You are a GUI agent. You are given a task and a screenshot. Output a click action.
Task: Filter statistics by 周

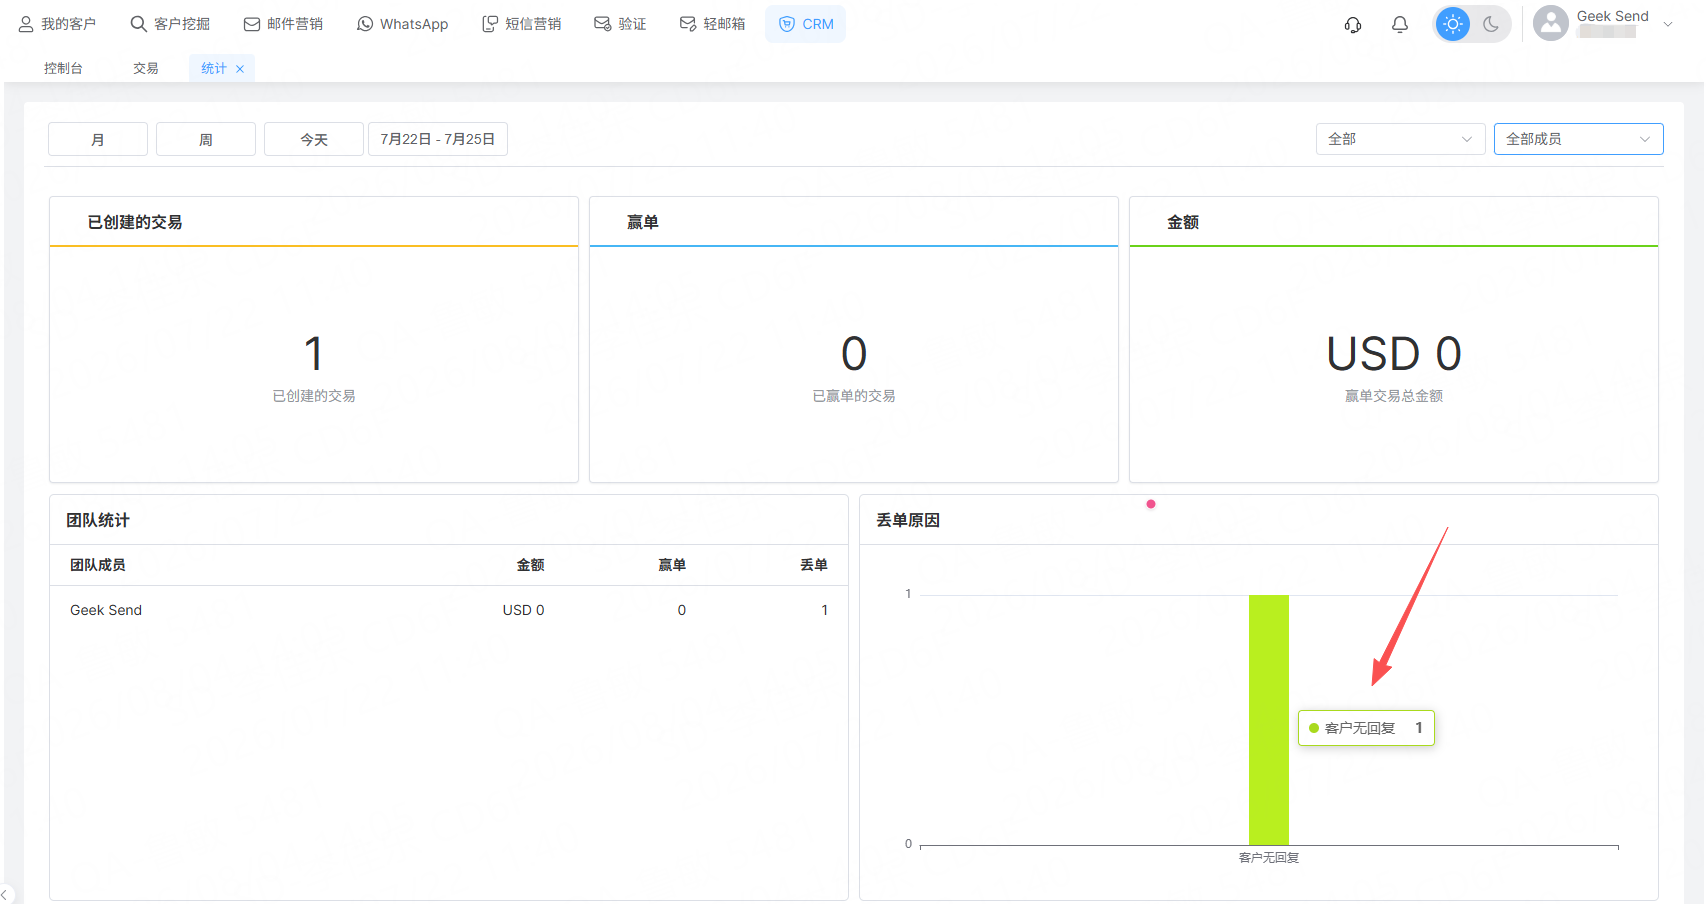(x=206, y=139)
